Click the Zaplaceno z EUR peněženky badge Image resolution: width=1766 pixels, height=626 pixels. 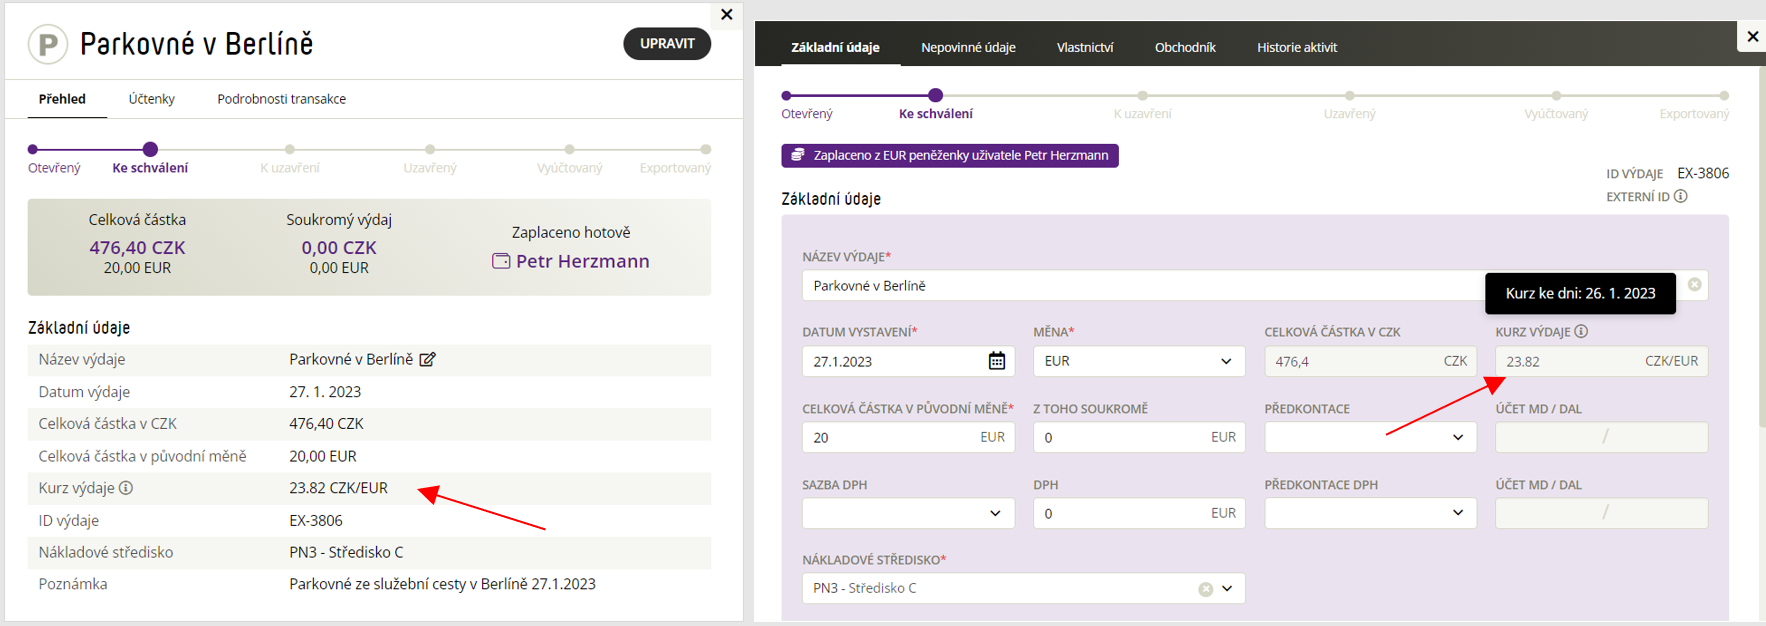pos(950,155)
